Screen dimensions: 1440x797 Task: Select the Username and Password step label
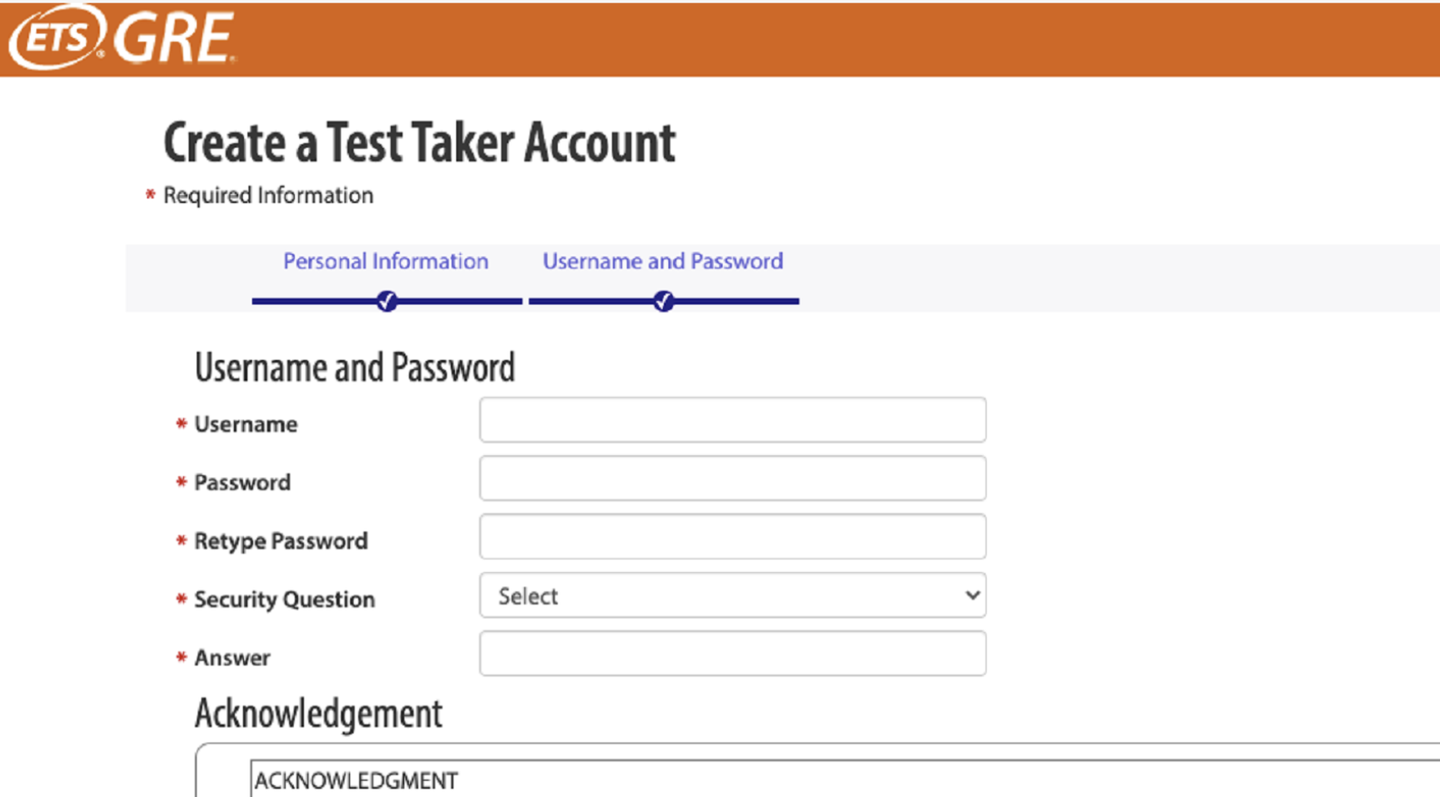click(662, 262)
